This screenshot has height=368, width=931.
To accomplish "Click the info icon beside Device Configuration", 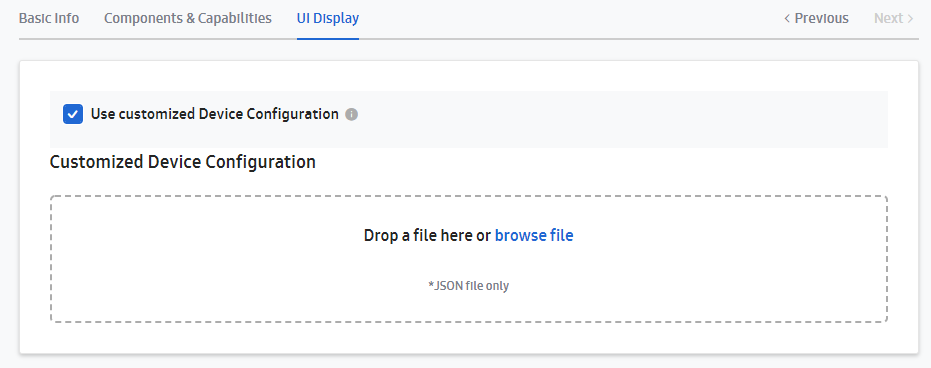I will click(352, 114).
